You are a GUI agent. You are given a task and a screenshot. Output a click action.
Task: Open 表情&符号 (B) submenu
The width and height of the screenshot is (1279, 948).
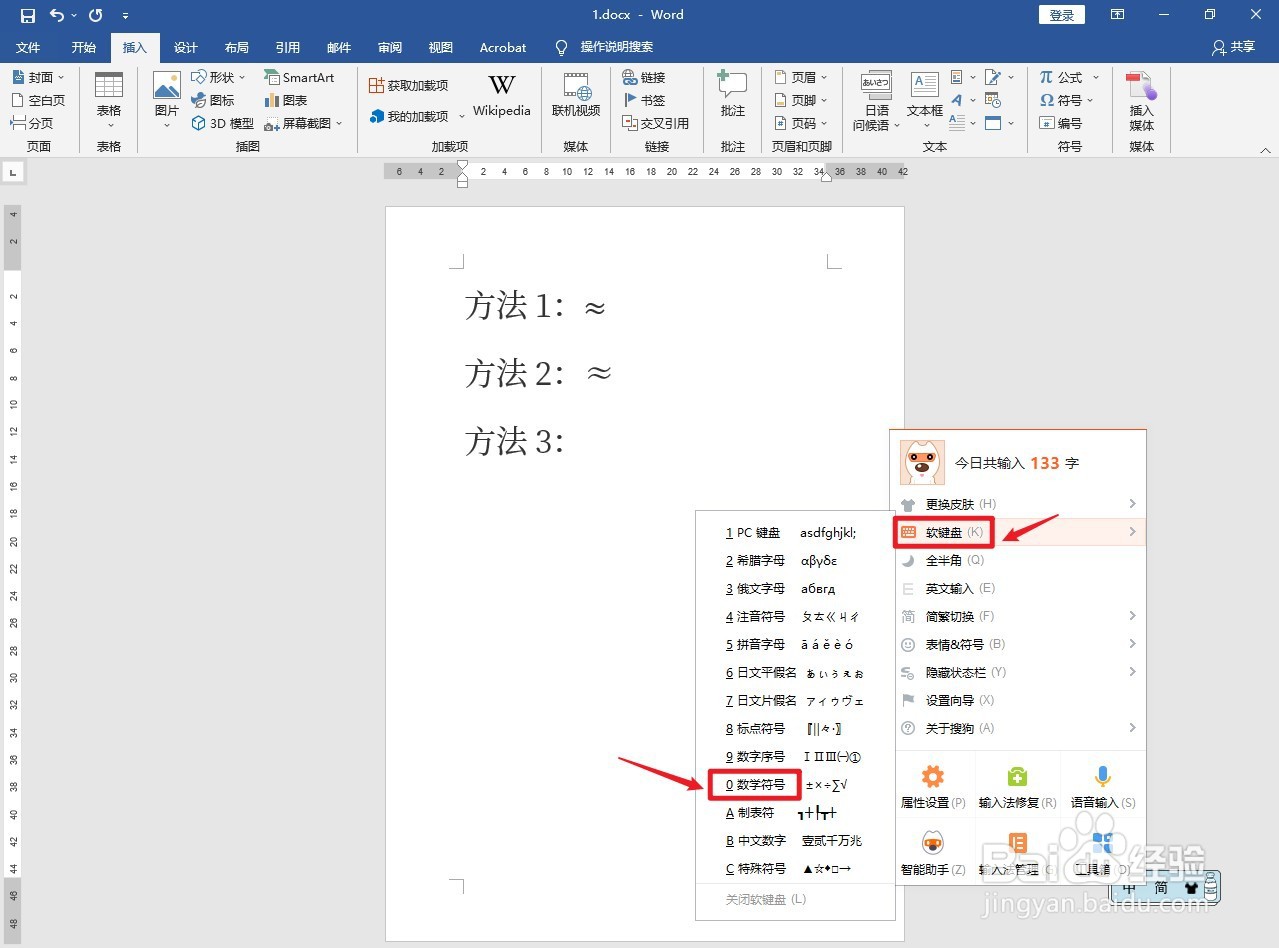(x=1018, y=644)
